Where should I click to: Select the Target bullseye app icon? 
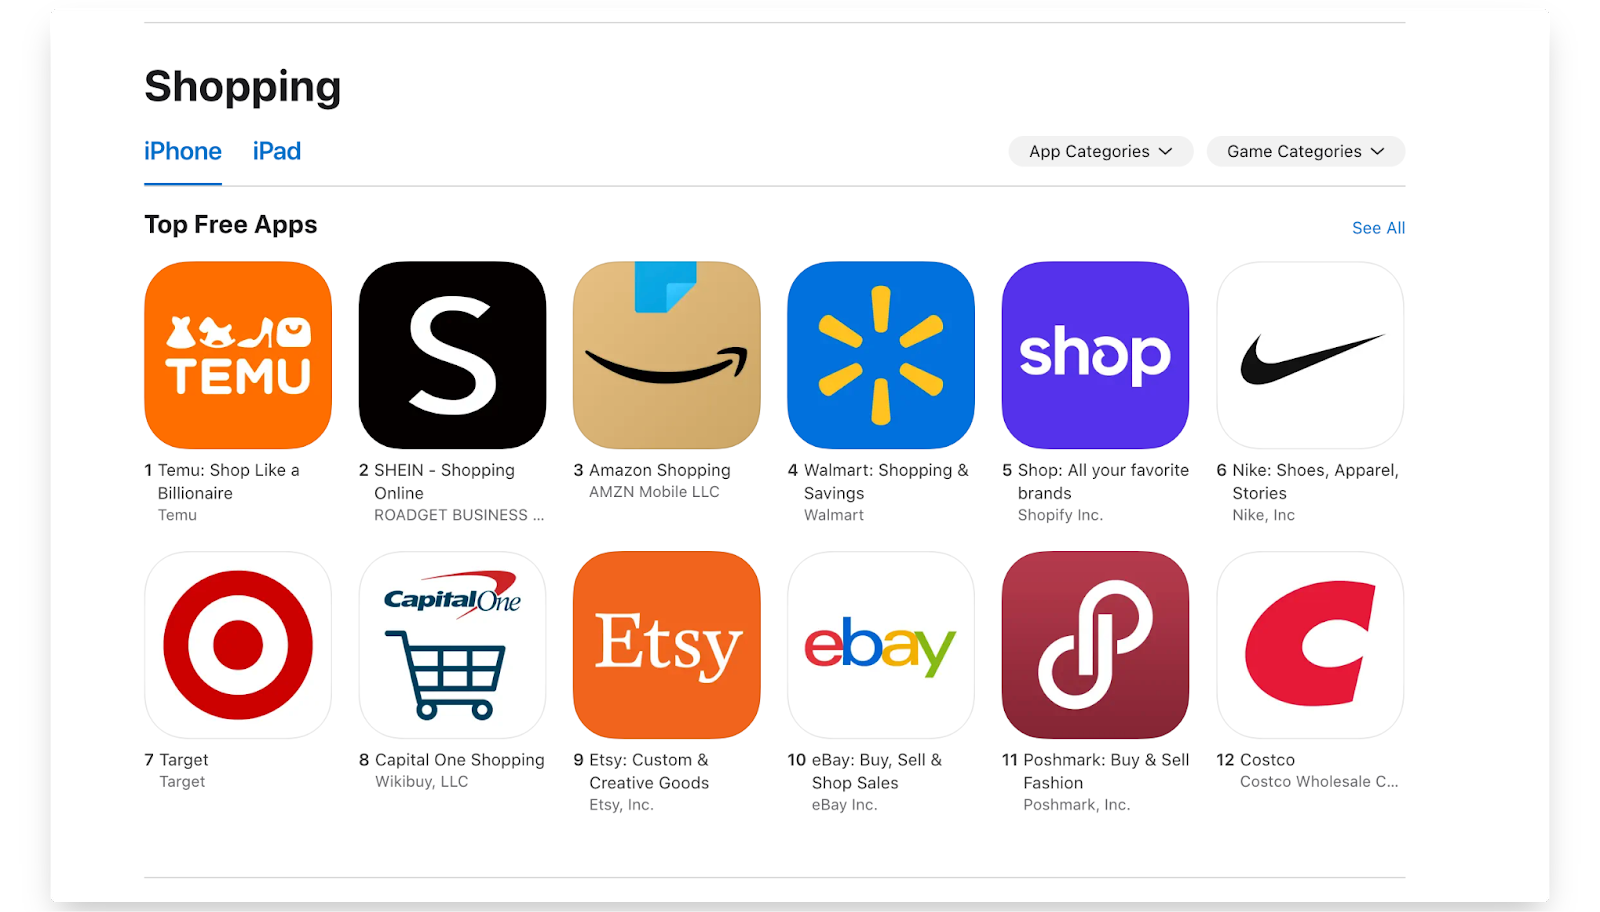click(238, 645)
